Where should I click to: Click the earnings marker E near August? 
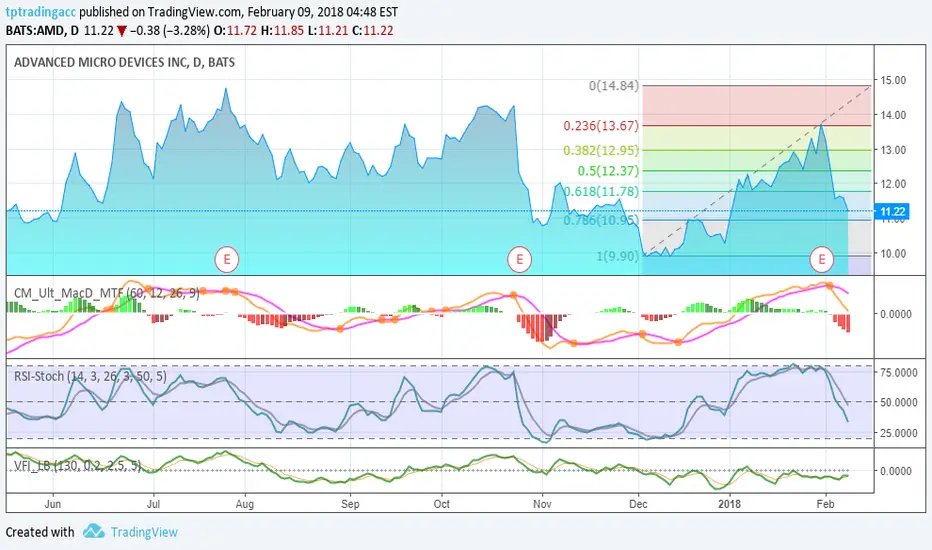[x=226, y=259]
